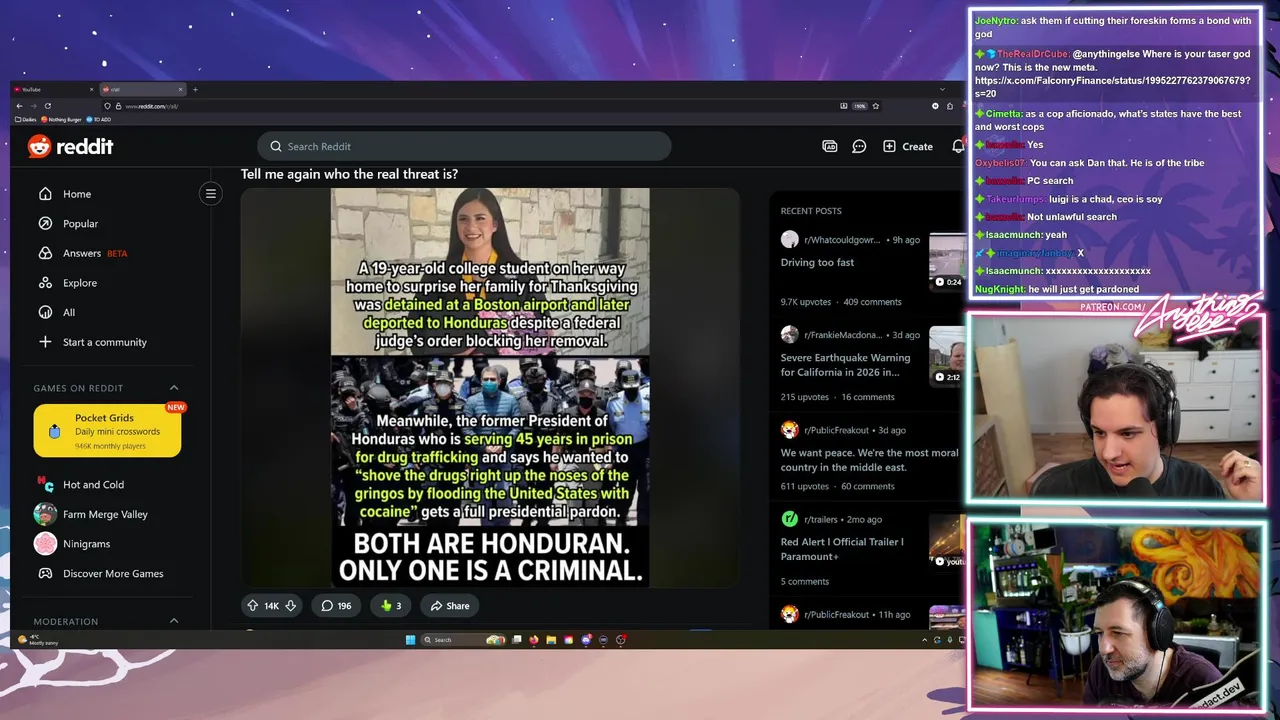Play the Driving too fast video thumbnail
This screenshot has width=1280, height=720.
point(947,261)
